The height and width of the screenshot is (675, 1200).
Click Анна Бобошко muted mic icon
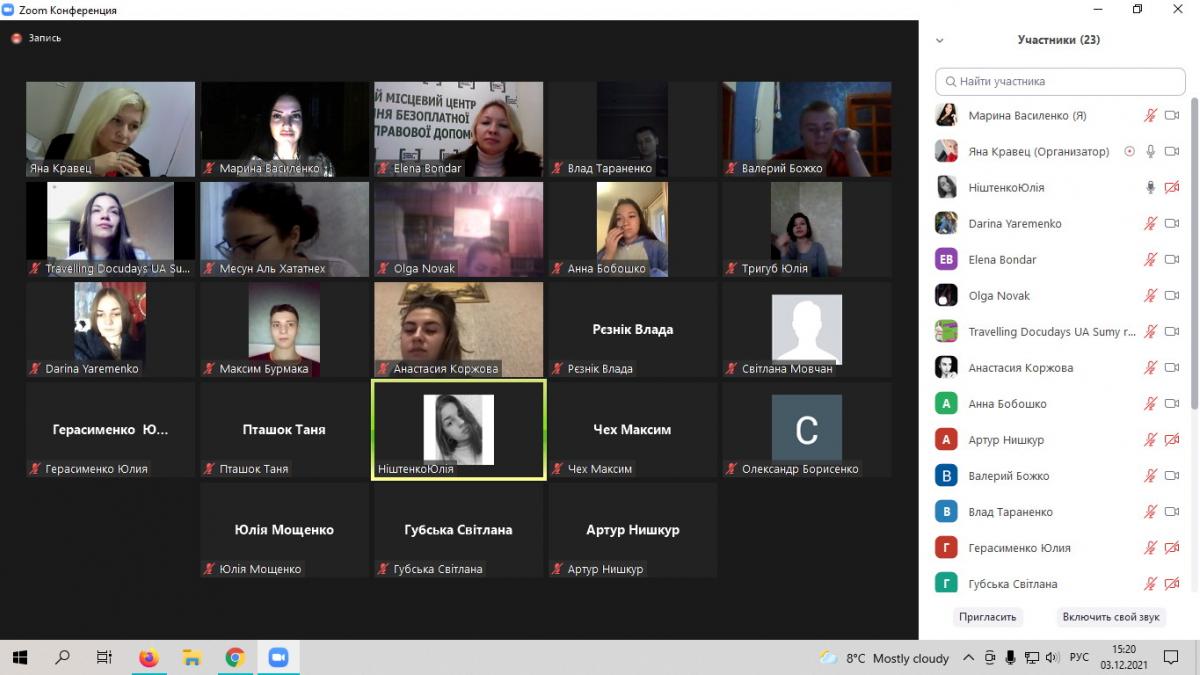pos(1151,404)
